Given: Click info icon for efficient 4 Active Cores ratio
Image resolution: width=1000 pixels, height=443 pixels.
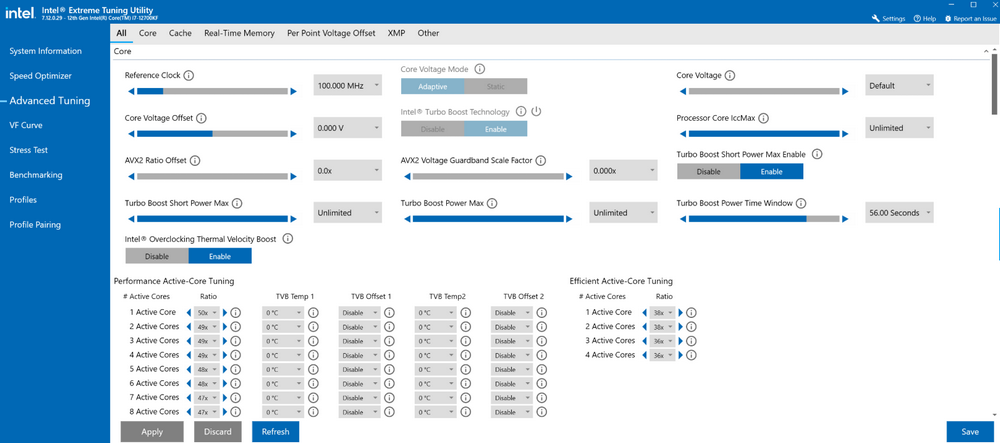Looking at the screenshot, I should click(691, 355).
